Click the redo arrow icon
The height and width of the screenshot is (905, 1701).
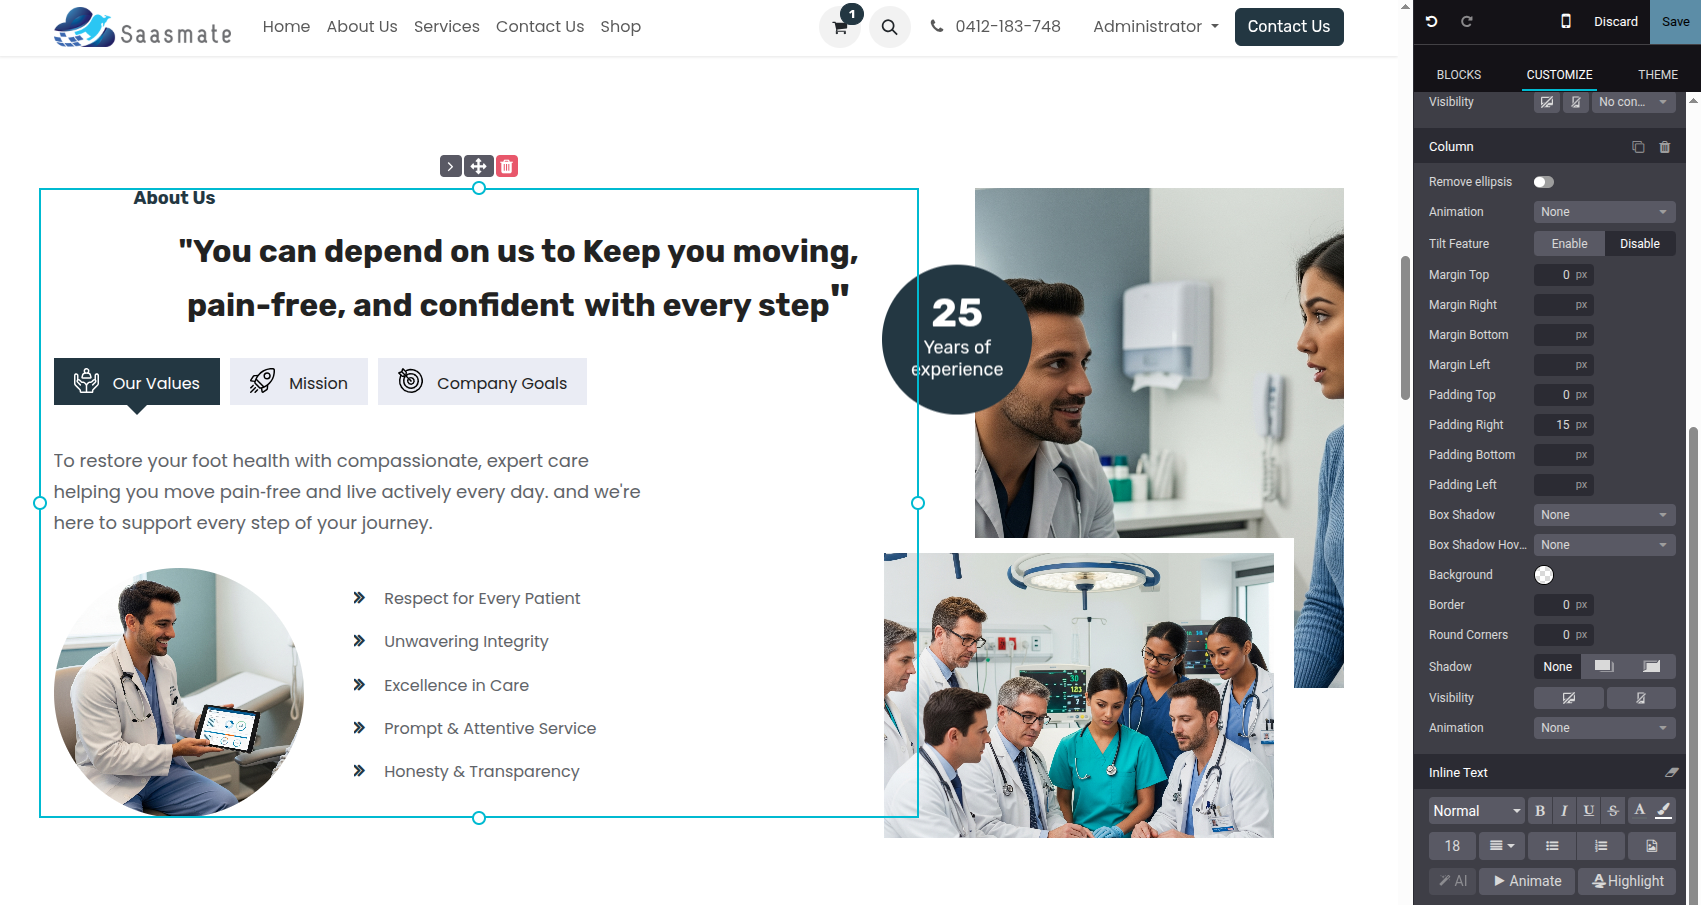[1467, 21]
